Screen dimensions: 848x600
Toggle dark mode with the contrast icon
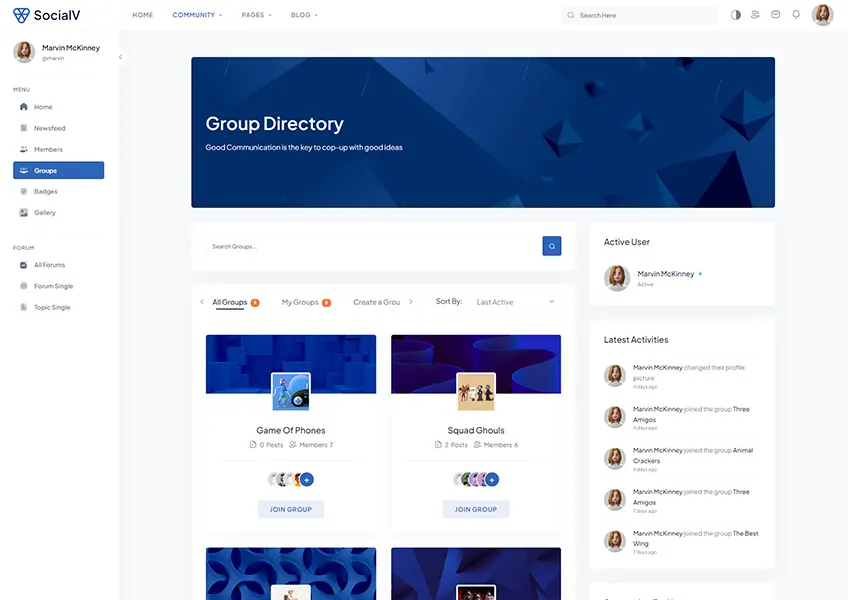coord(734,14)
